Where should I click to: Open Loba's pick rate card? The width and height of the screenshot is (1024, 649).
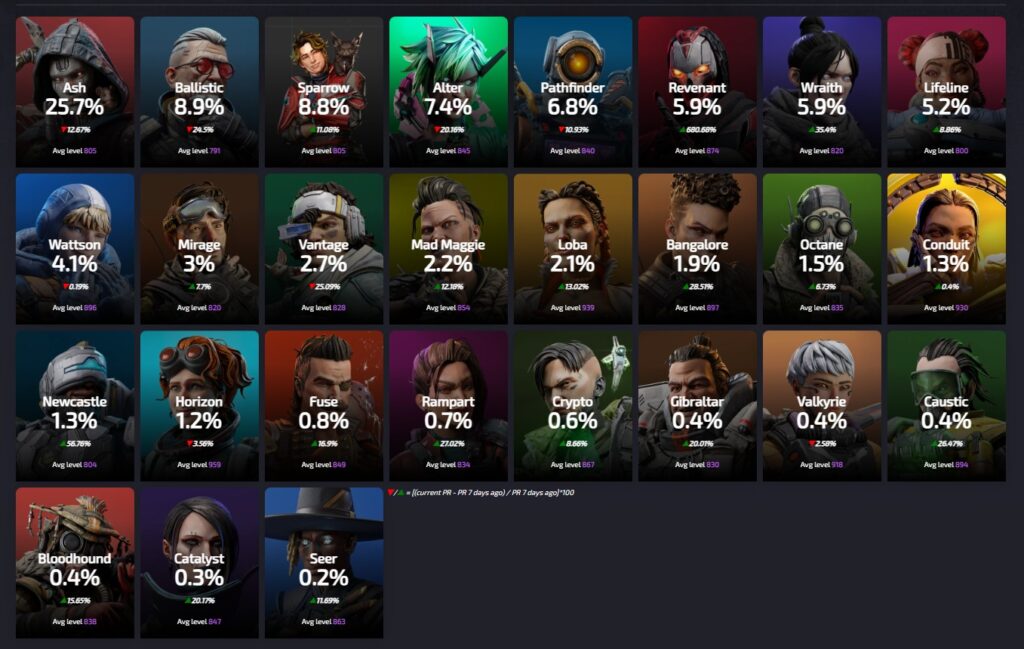point(573,249)
